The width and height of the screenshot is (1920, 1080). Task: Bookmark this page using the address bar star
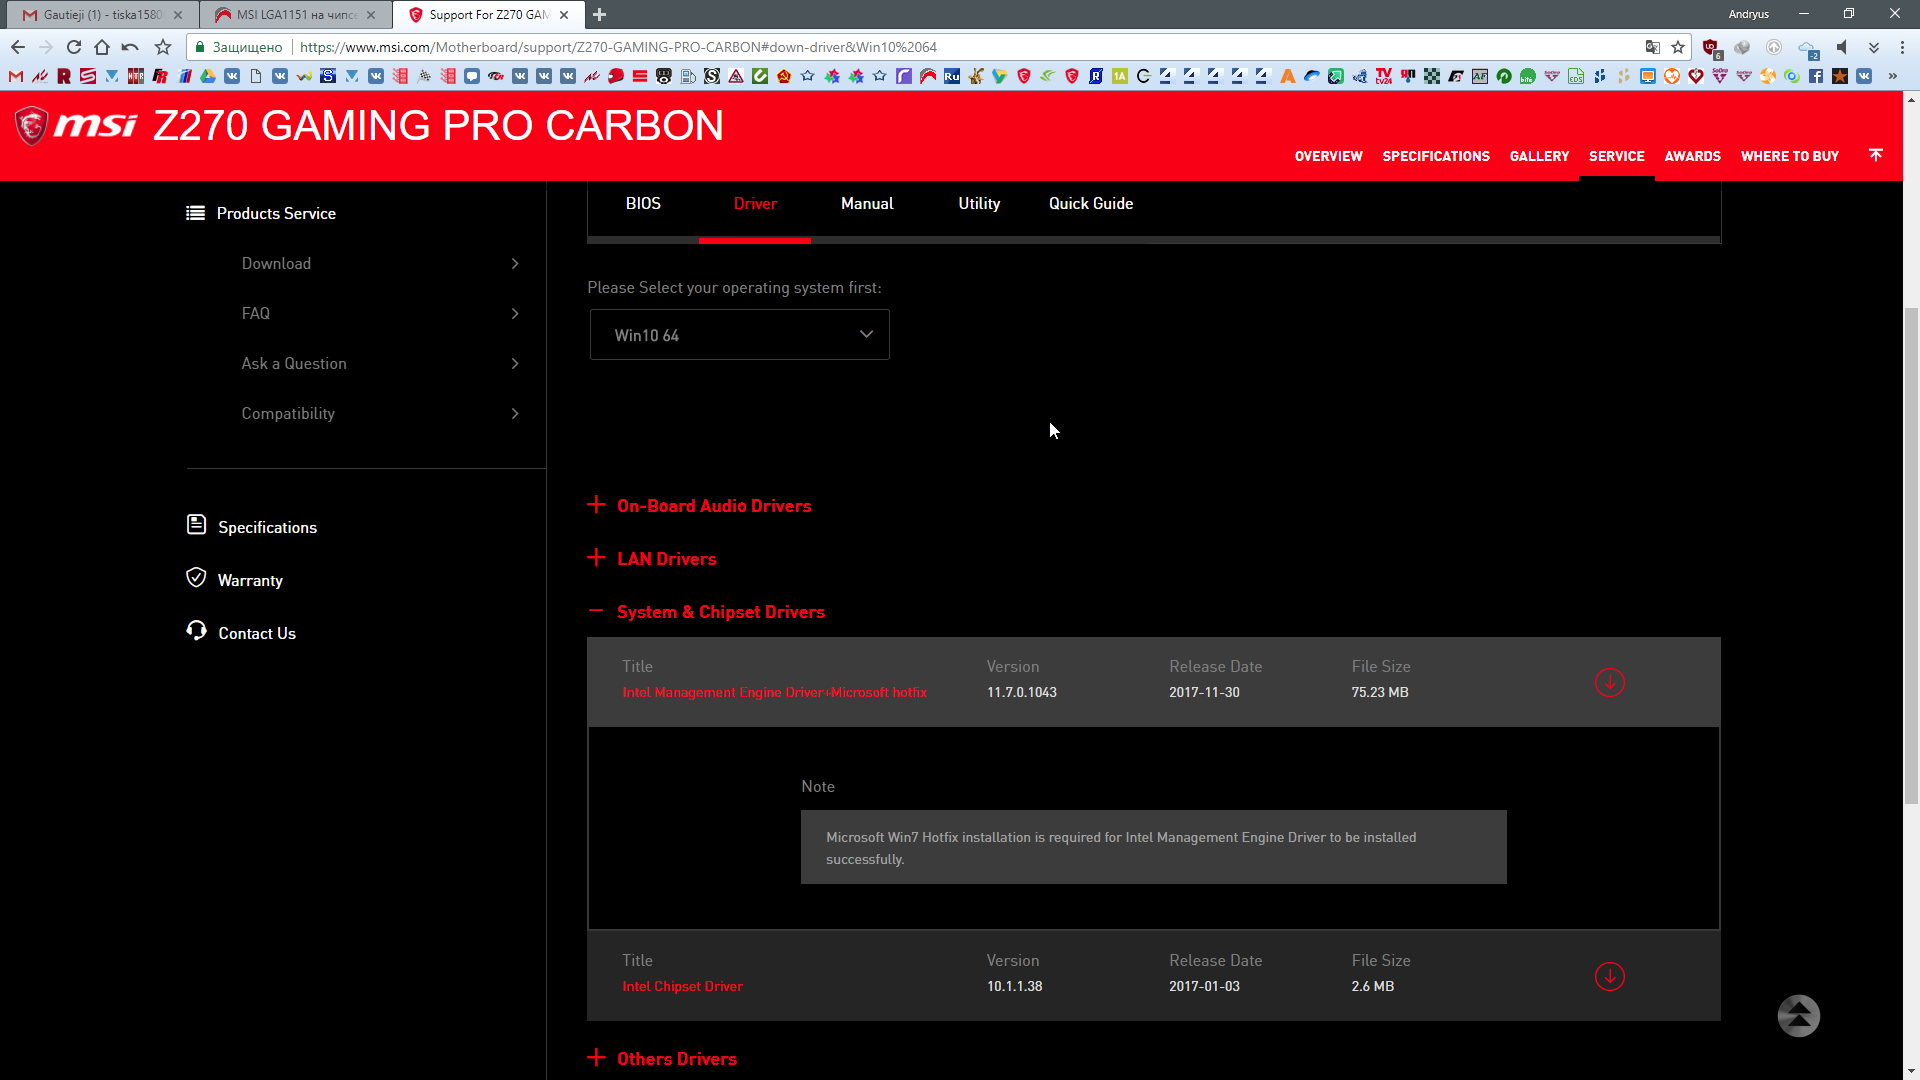coord(1678,47)
